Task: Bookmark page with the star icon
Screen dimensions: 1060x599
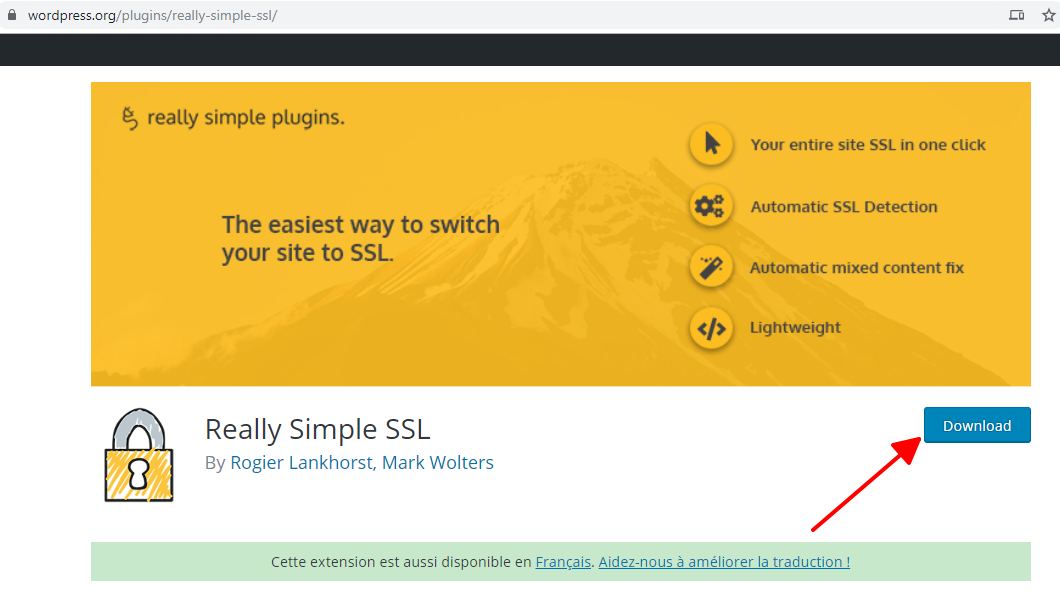Action: tap(1048, 15)
